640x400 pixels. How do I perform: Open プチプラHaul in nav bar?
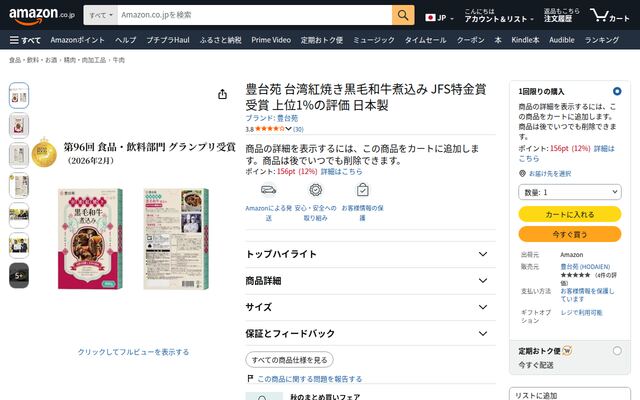click(x=168, y=40)
